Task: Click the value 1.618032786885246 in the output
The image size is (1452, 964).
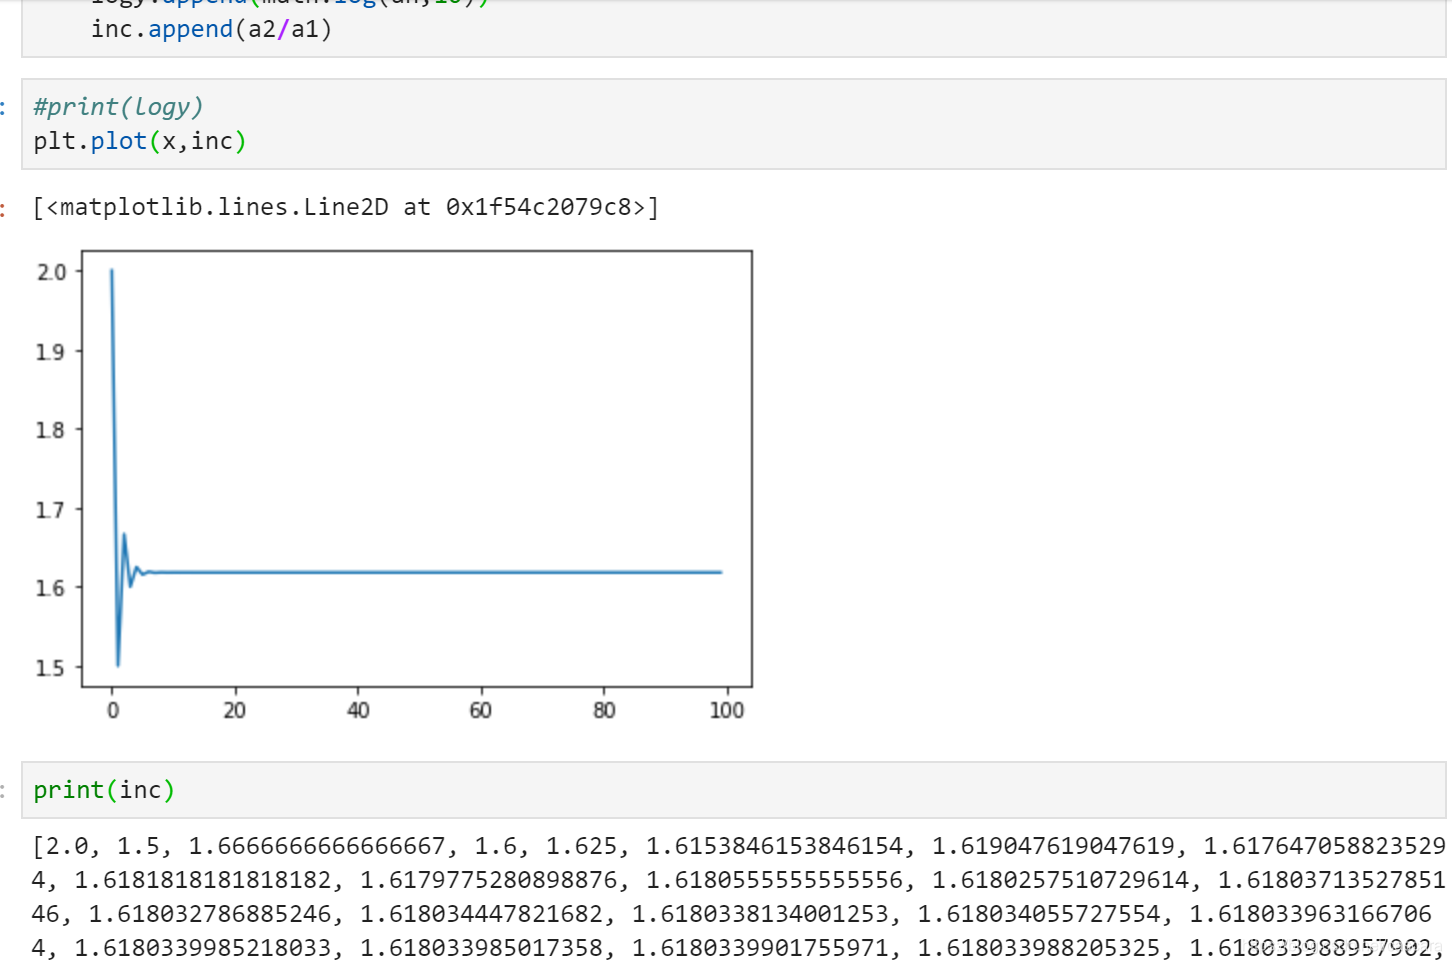Action: coord(210,914)
